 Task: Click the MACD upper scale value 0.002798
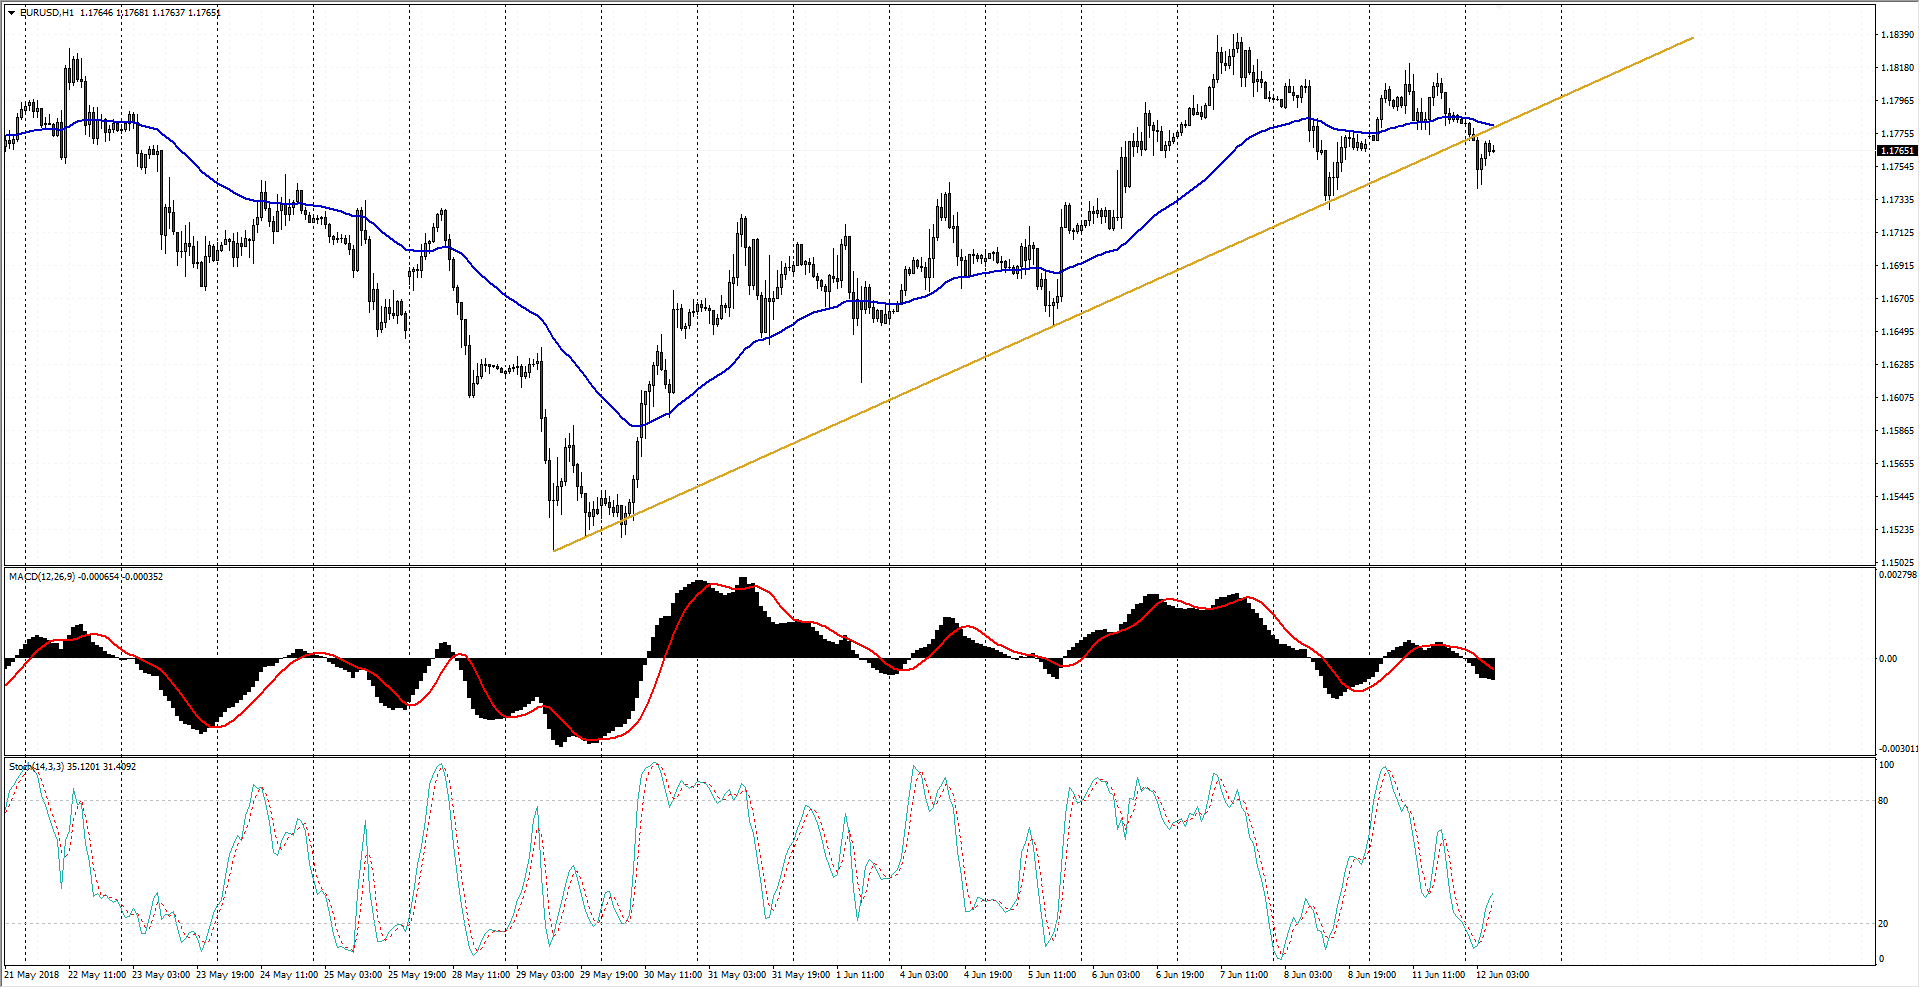[1897, 576]
